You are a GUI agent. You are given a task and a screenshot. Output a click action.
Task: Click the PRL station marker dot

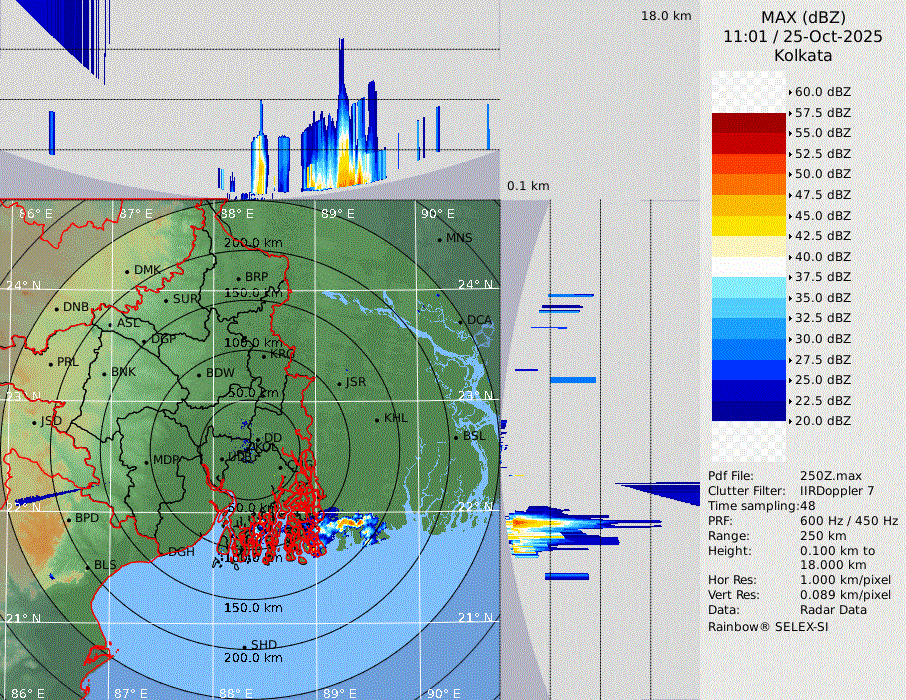click(50, 363)
